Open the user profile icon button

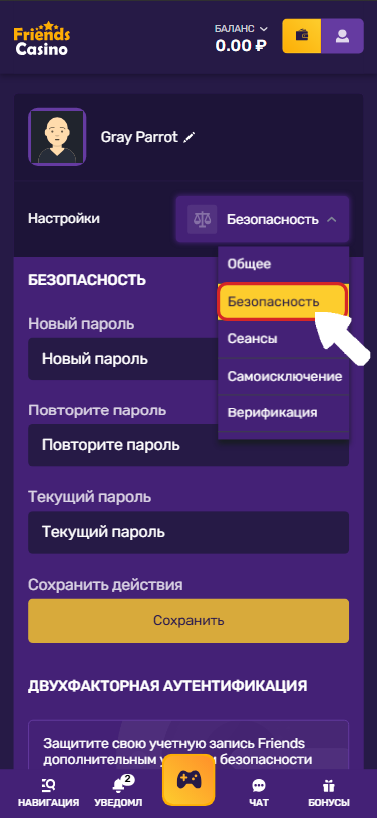[342, 36]
